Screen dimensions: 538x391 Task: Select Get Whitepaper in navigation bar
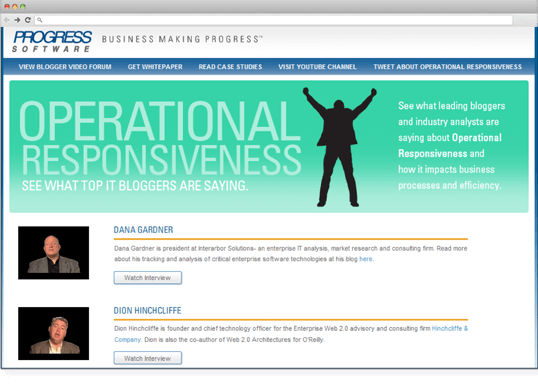click(155, 67)
